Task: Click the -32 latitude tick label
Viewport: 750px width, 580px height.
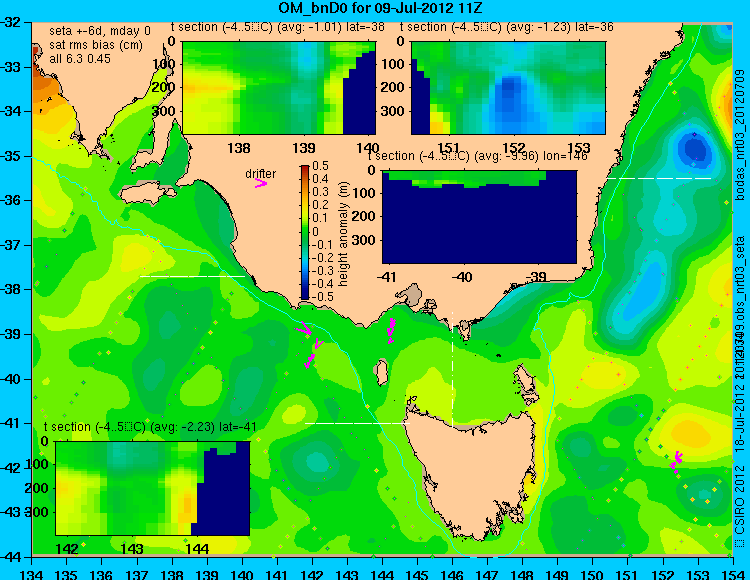Action: (x=11, y=22)
